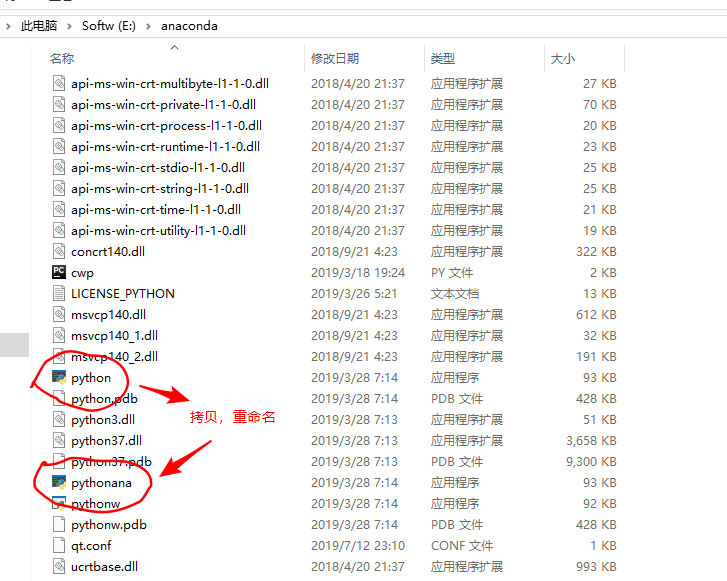This screenshot has width=727, height=581.
Task: Select the cwp file name
Action: 83,273
